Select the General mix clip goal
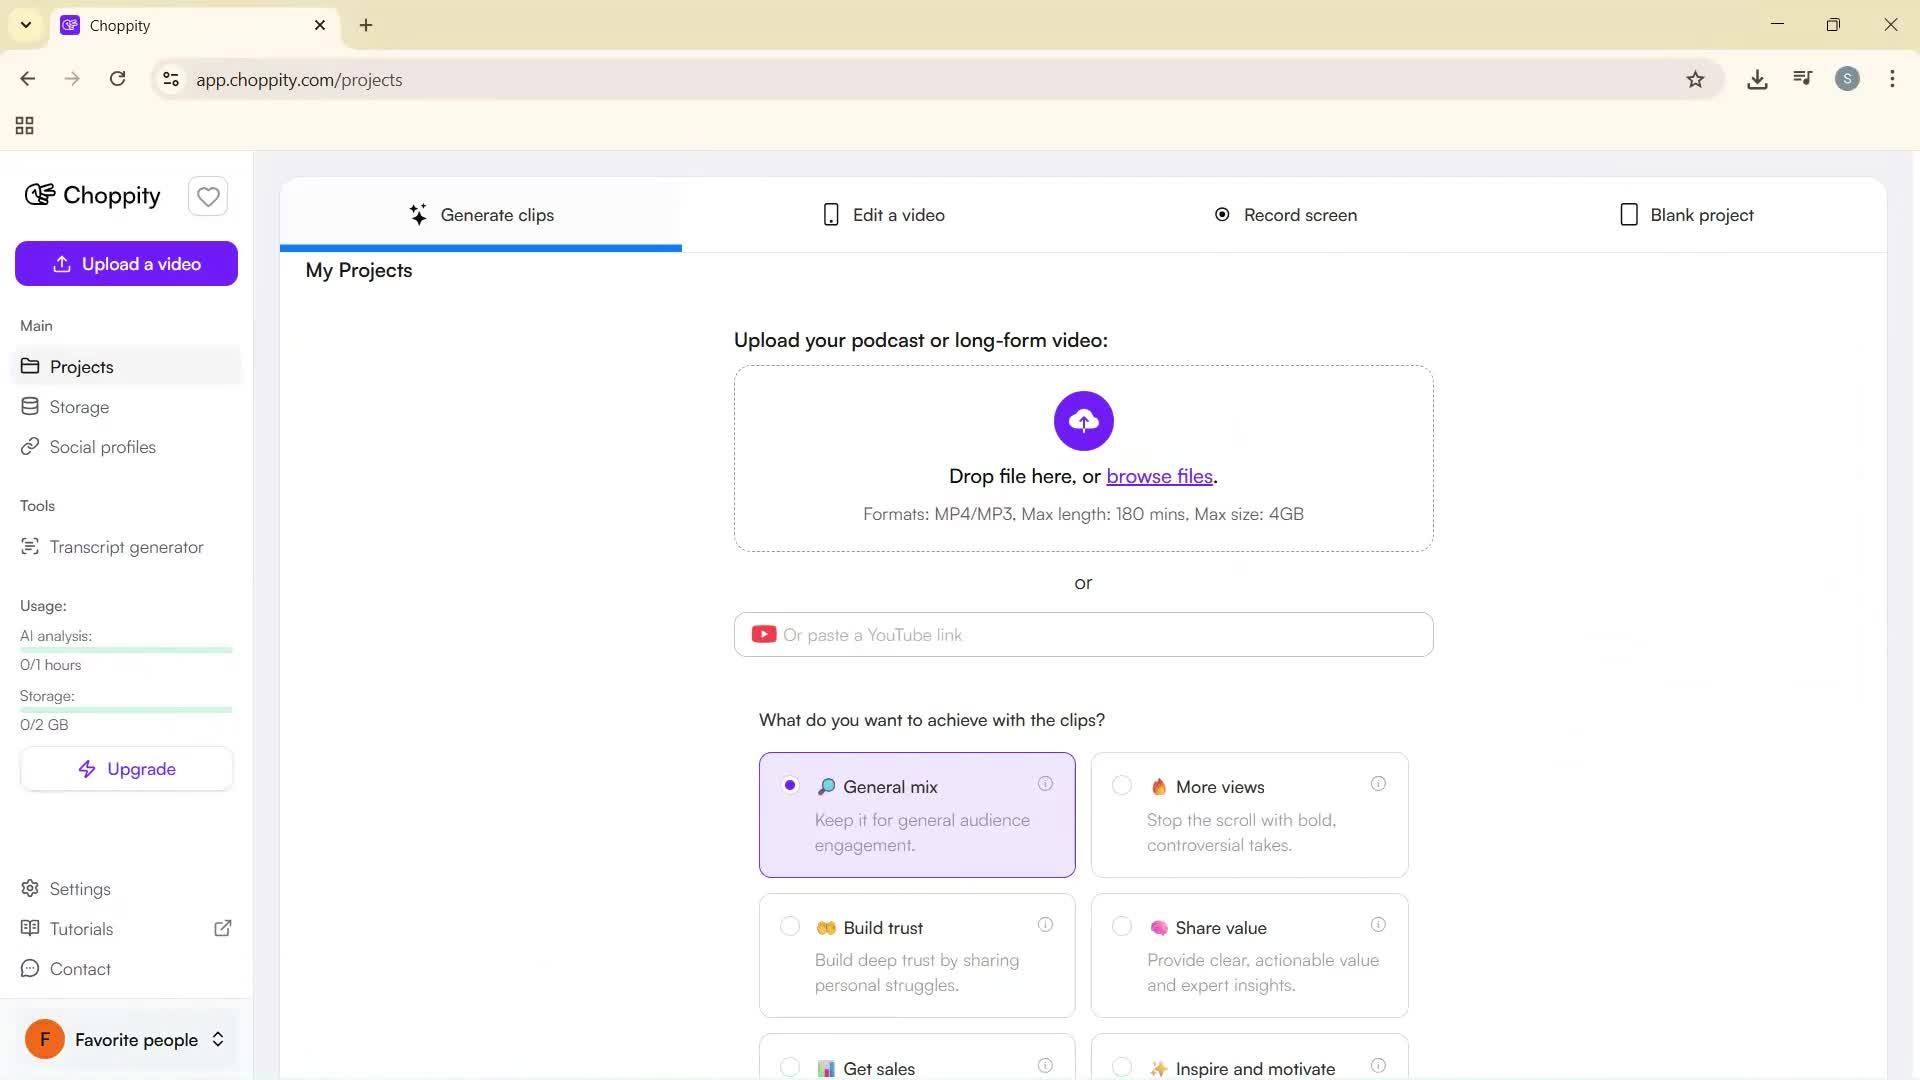Screen dimensions: 1920x1080 point(916,815)
